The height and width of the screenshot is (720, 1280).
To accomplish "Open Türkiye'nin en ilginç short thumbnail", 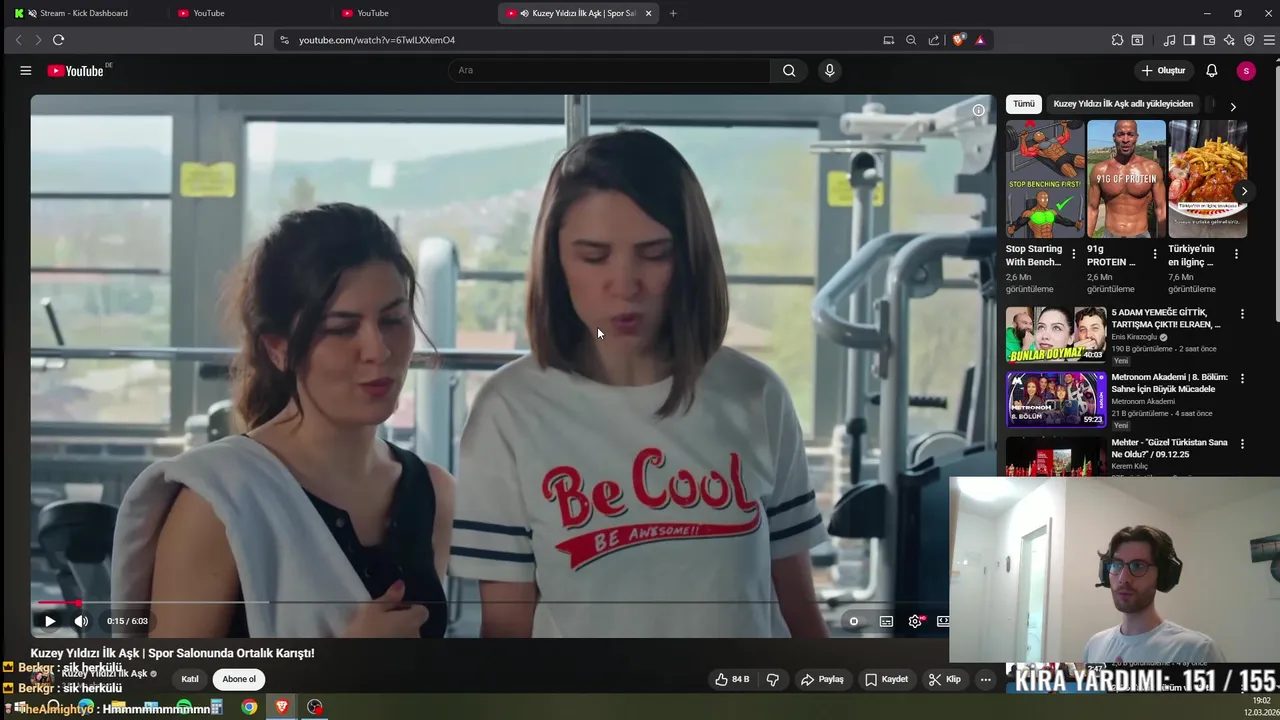I will (x=1207, y=179).
